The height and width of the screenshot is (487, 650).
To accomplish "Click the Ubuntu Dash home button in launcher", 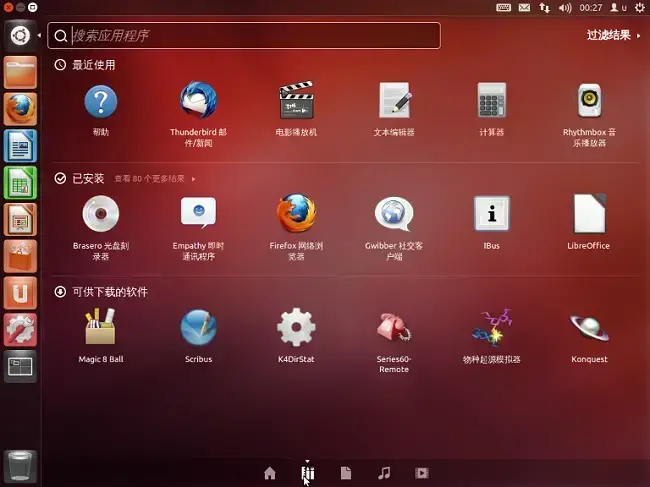I will pos(20,36).
